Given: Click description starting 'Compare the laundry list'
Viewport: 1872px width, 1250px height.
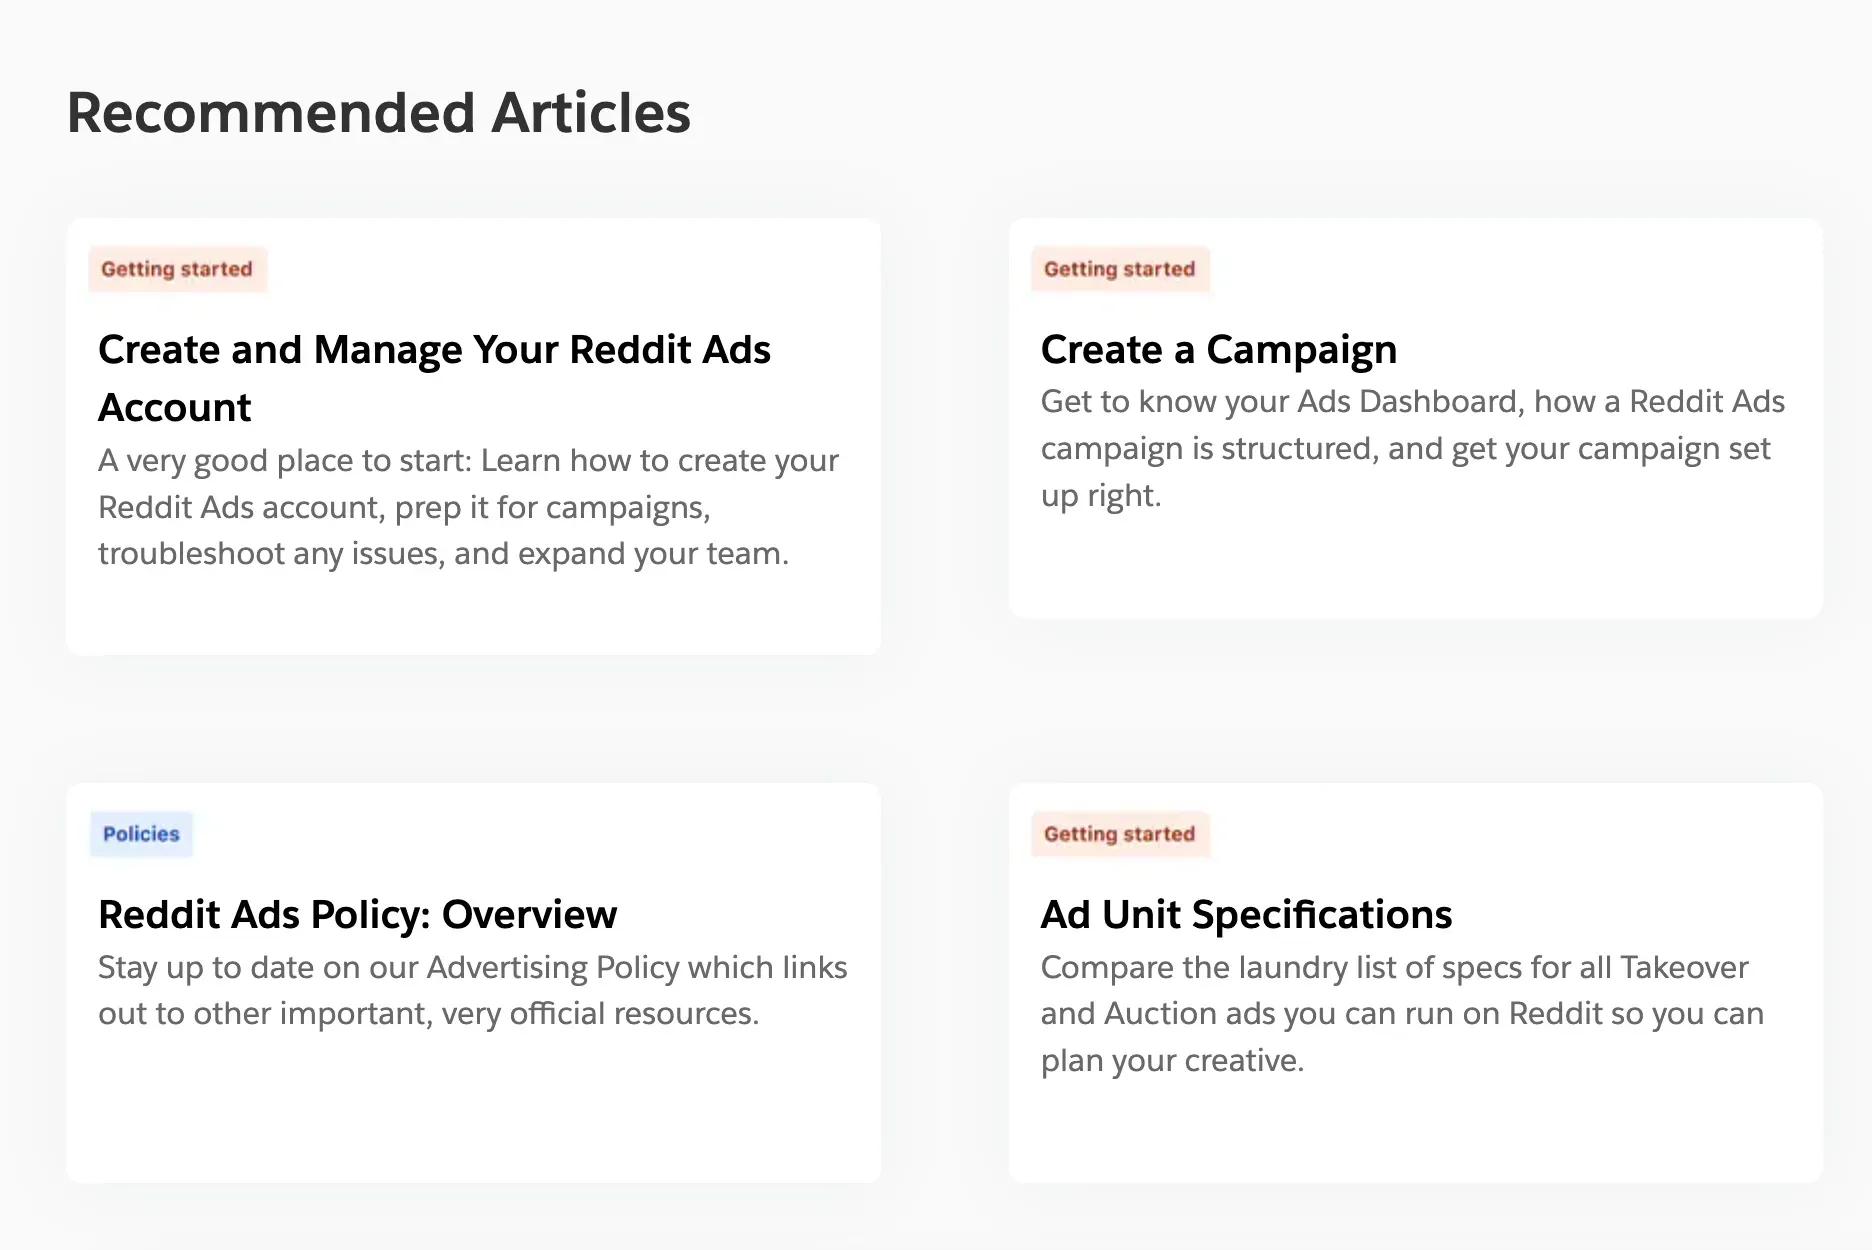Looking at the screenshot, I should 1402,1014.
